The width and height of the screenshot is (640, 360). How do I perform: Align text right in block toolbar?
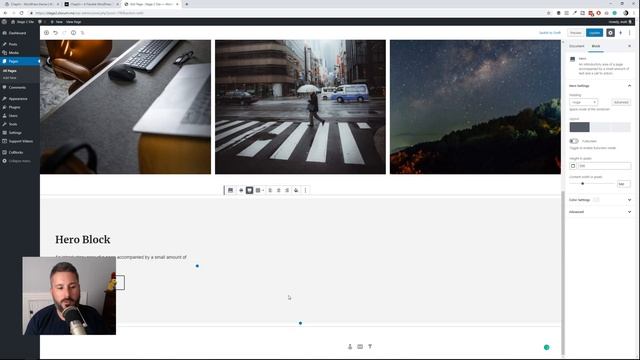click(287, 190)
